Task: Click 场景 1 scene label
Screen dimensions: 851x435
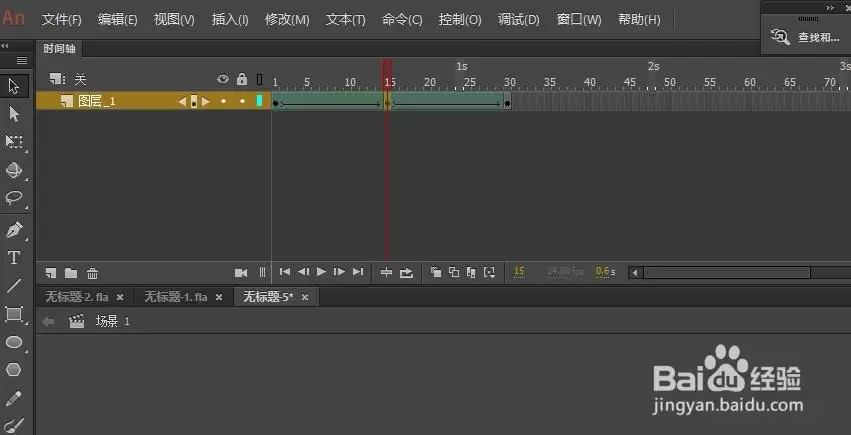Action: (x=113, y=321)
